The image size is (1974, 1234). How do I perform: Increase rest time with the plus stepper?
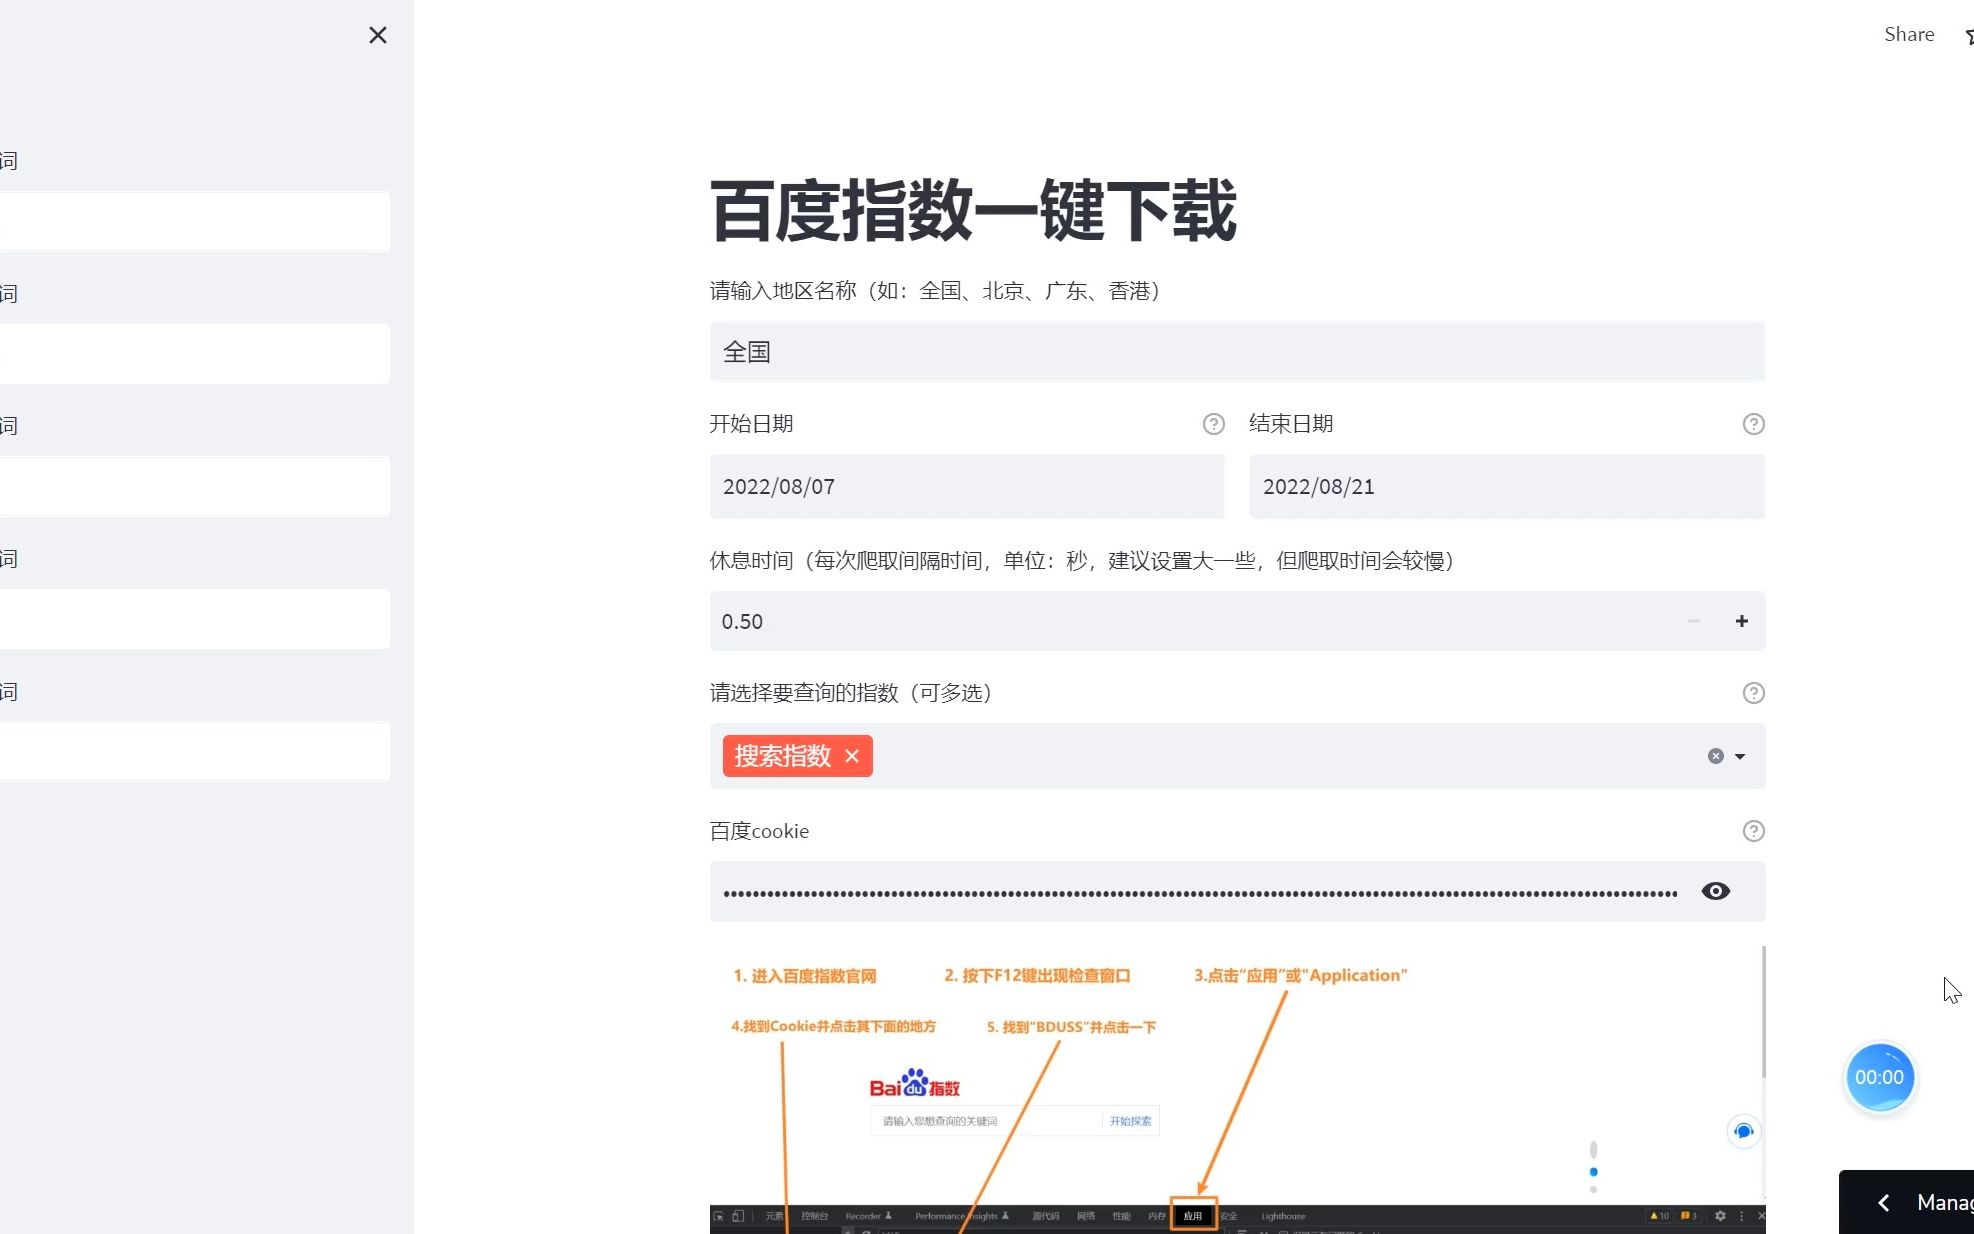(x=1741, y=621)
